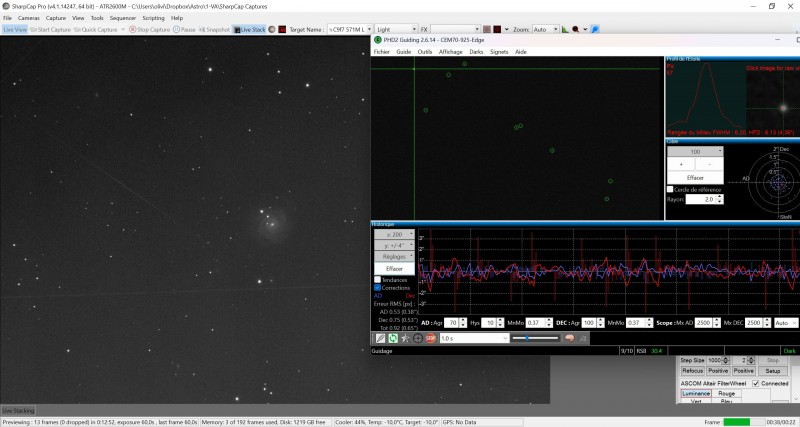Open the PHD2 Affichage menu
Viewport: 800px width, 427px height.
pos(451,52)
